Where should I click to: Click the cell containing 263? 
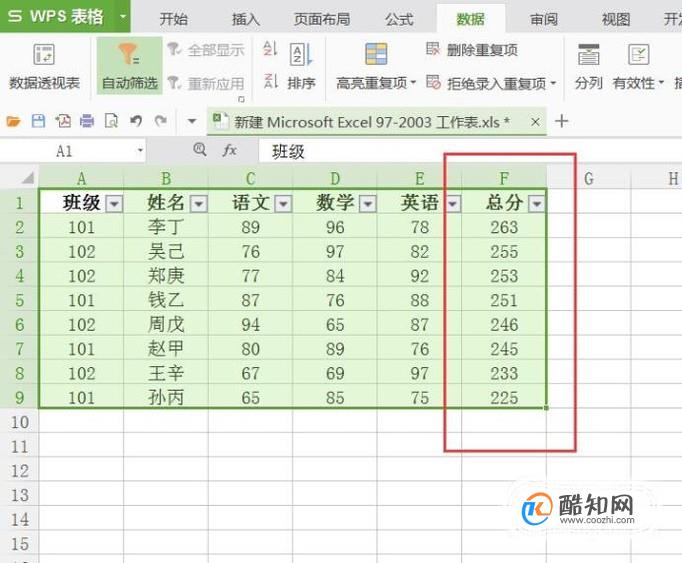tap(504, 227)
